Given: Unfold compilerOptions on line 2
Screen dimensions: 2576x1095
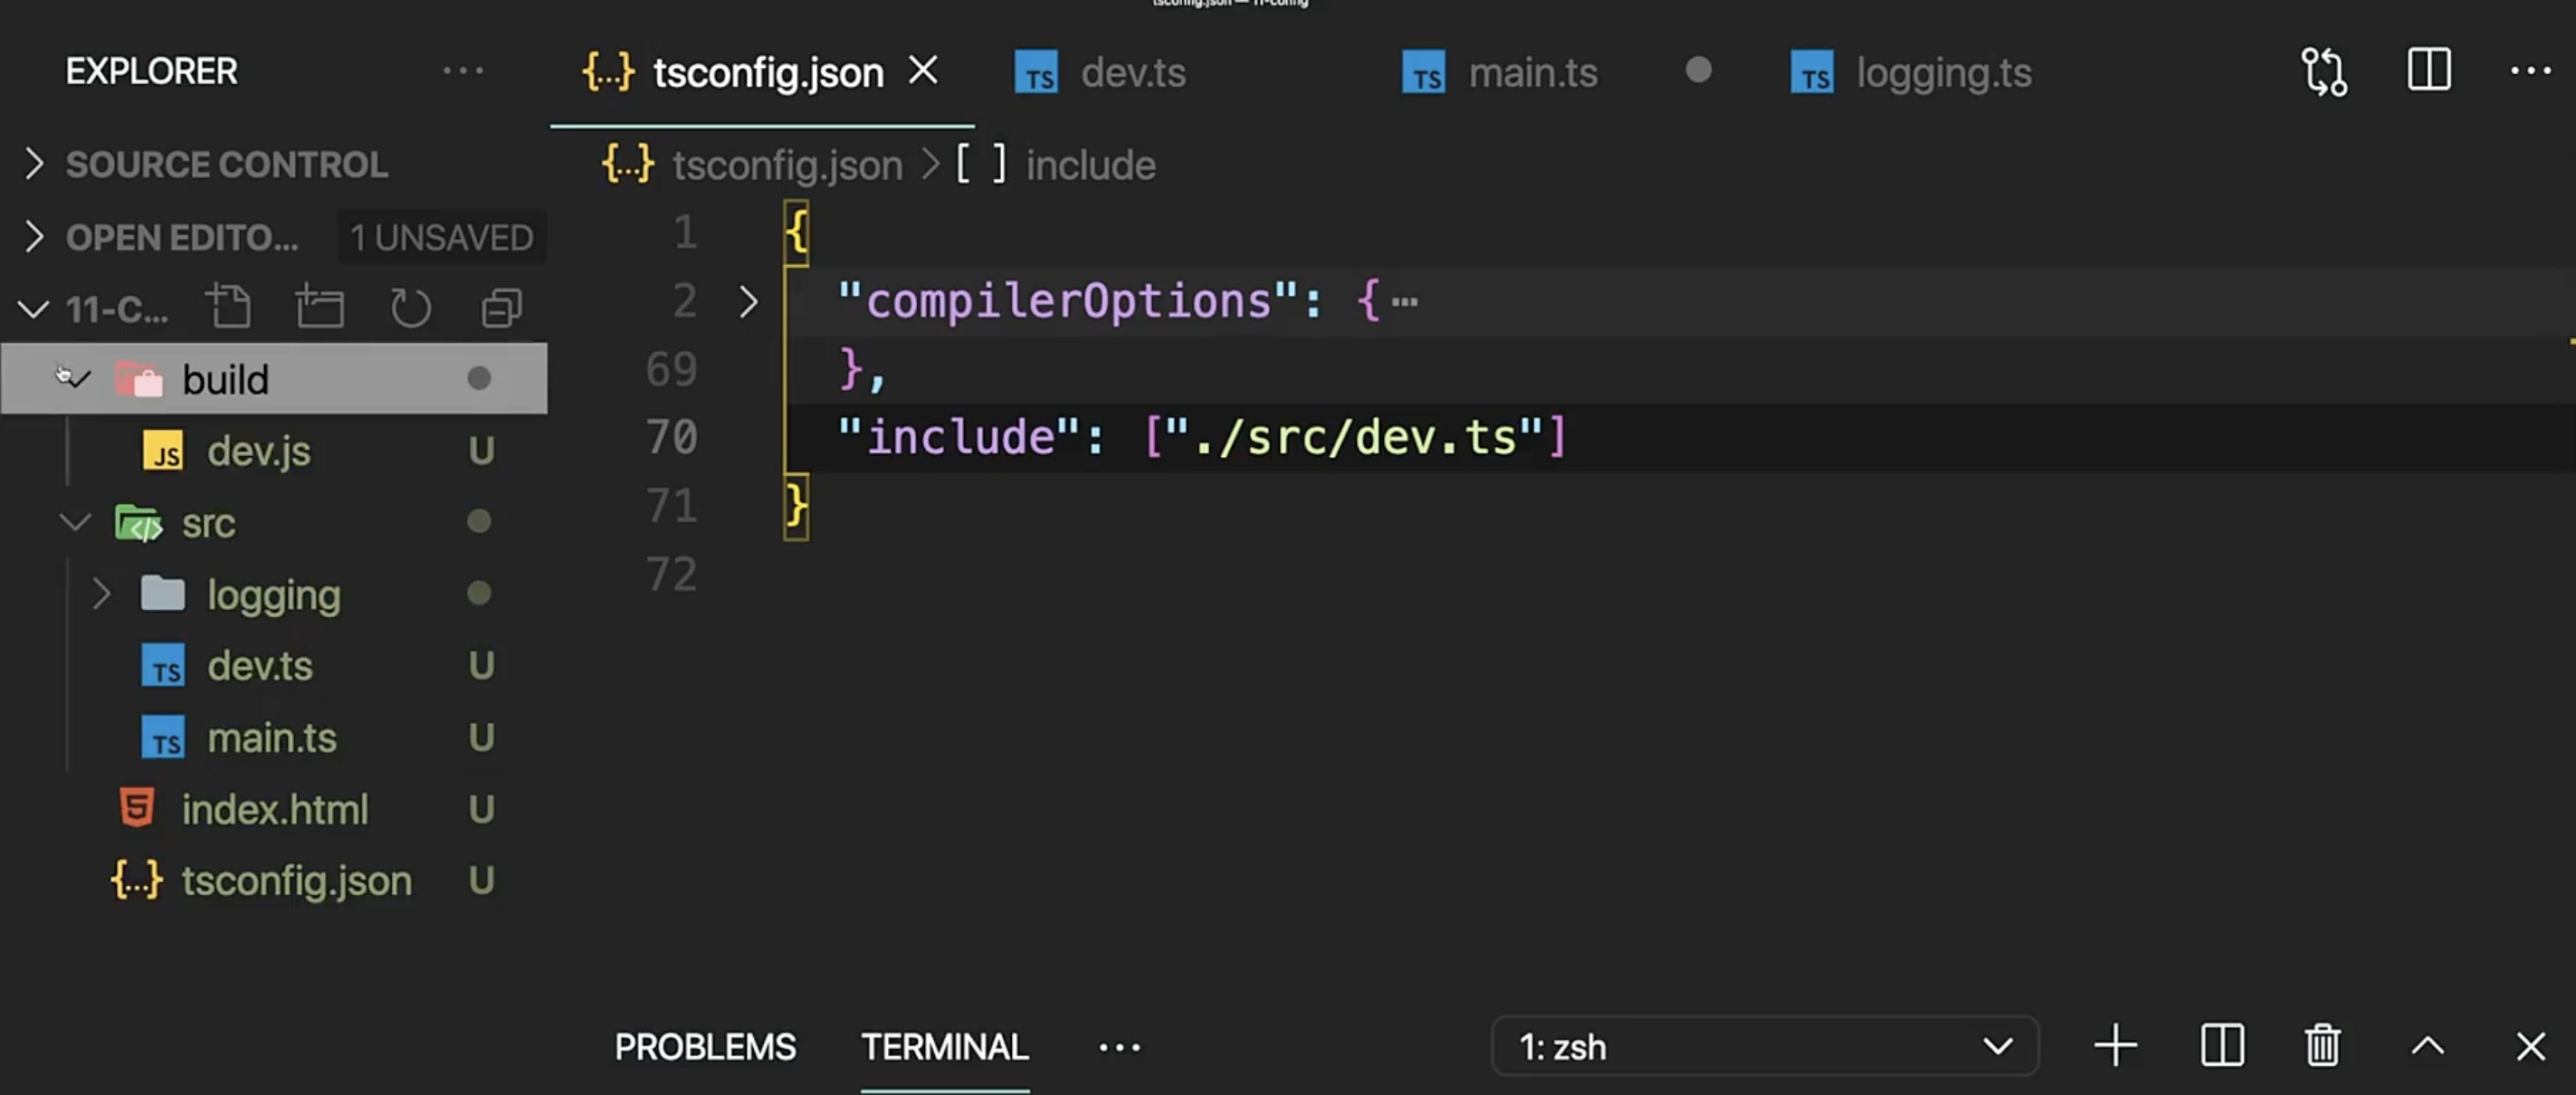Looking at the screenshot, I should [748, 301].
